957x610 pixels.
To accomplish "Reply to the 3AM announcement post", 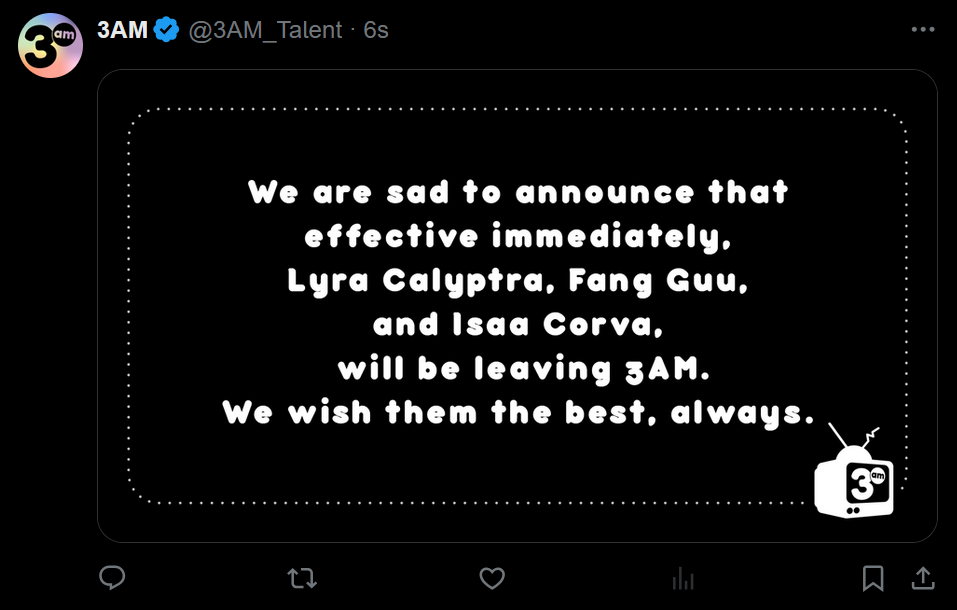I will click(x=112, y=578).
